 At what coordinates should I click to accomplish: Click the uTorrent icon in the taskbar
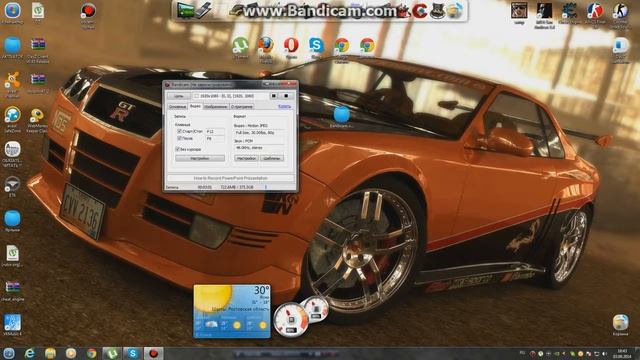112,353
